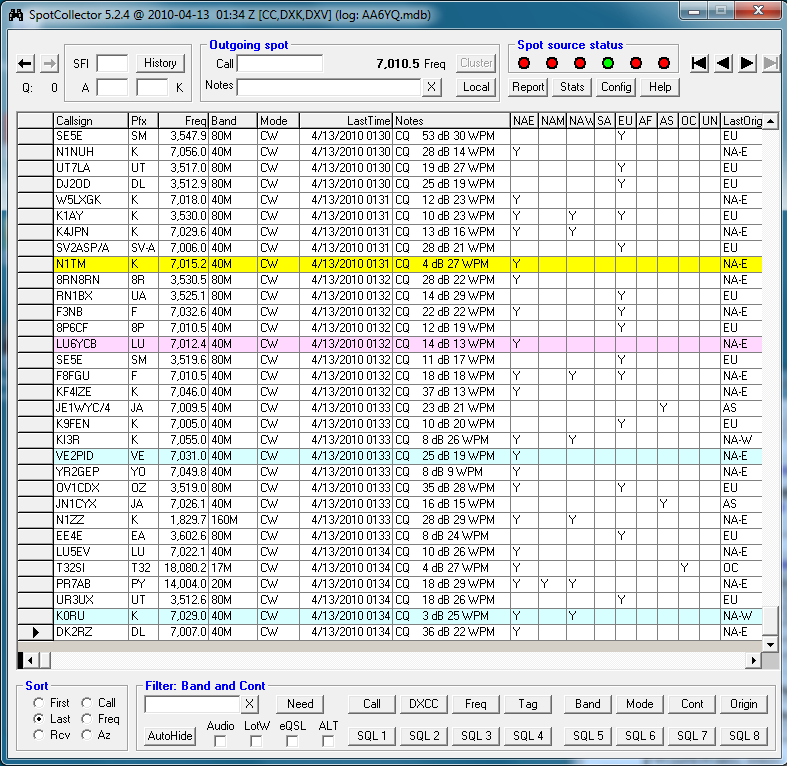Select the Rcv sort radio button
The width and height of the screenshot is (787, 766).
[x=38, y=735]
